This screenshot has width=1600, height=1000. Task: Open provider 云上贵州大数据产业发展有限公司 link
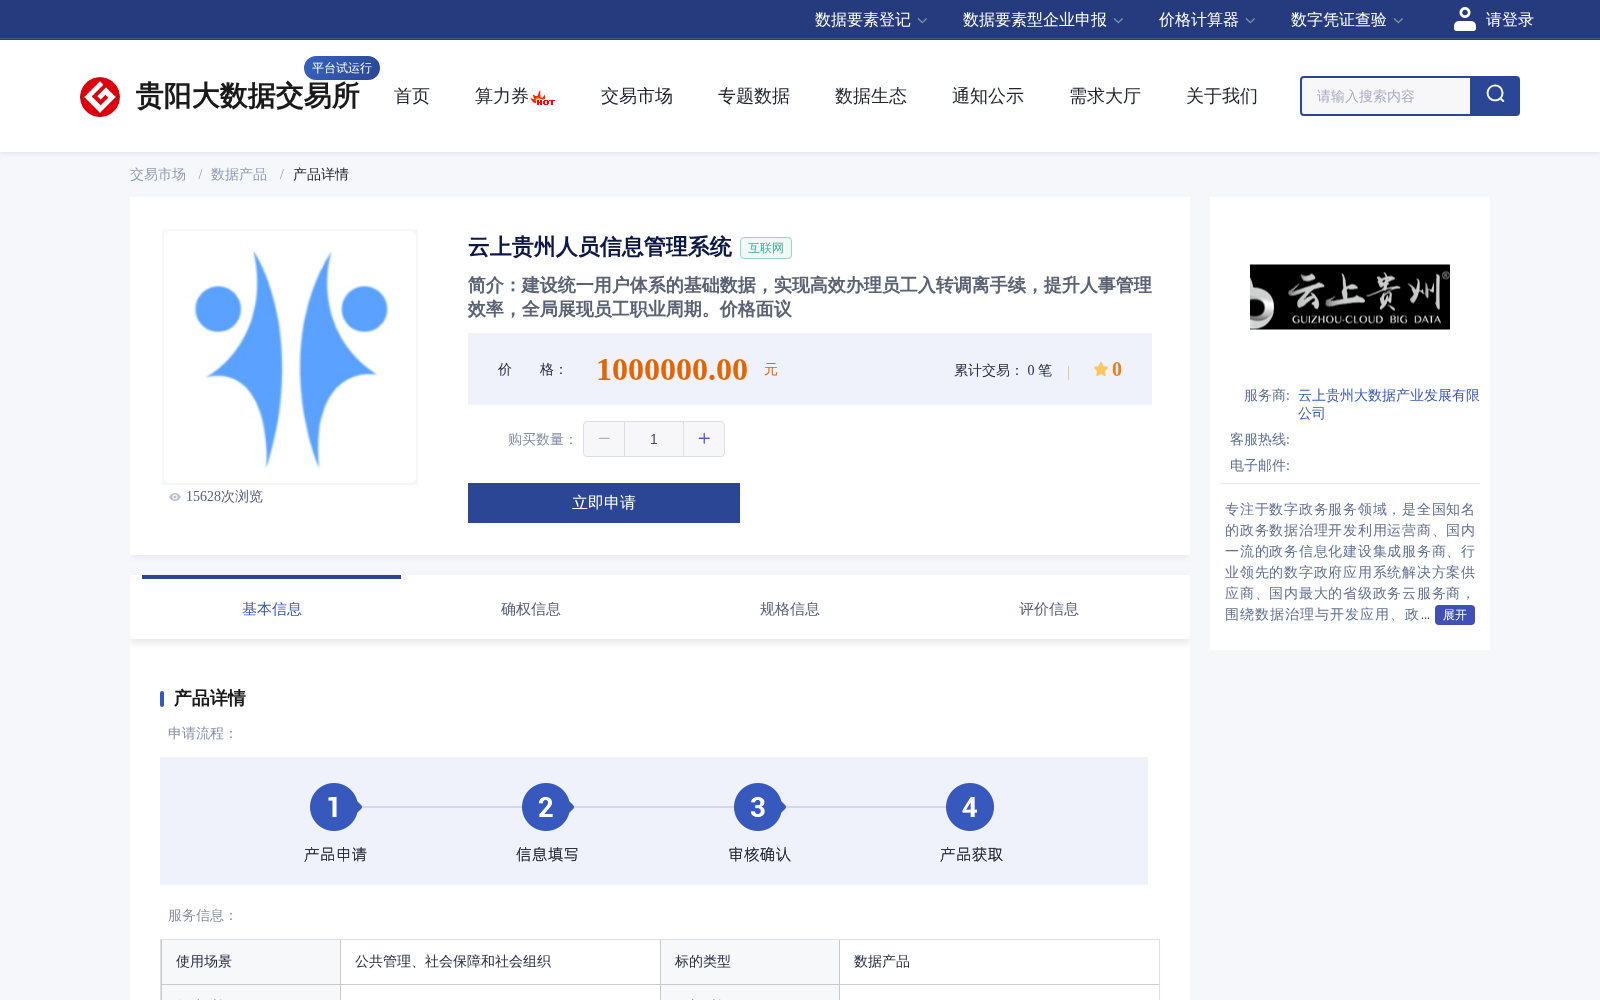1388,404
